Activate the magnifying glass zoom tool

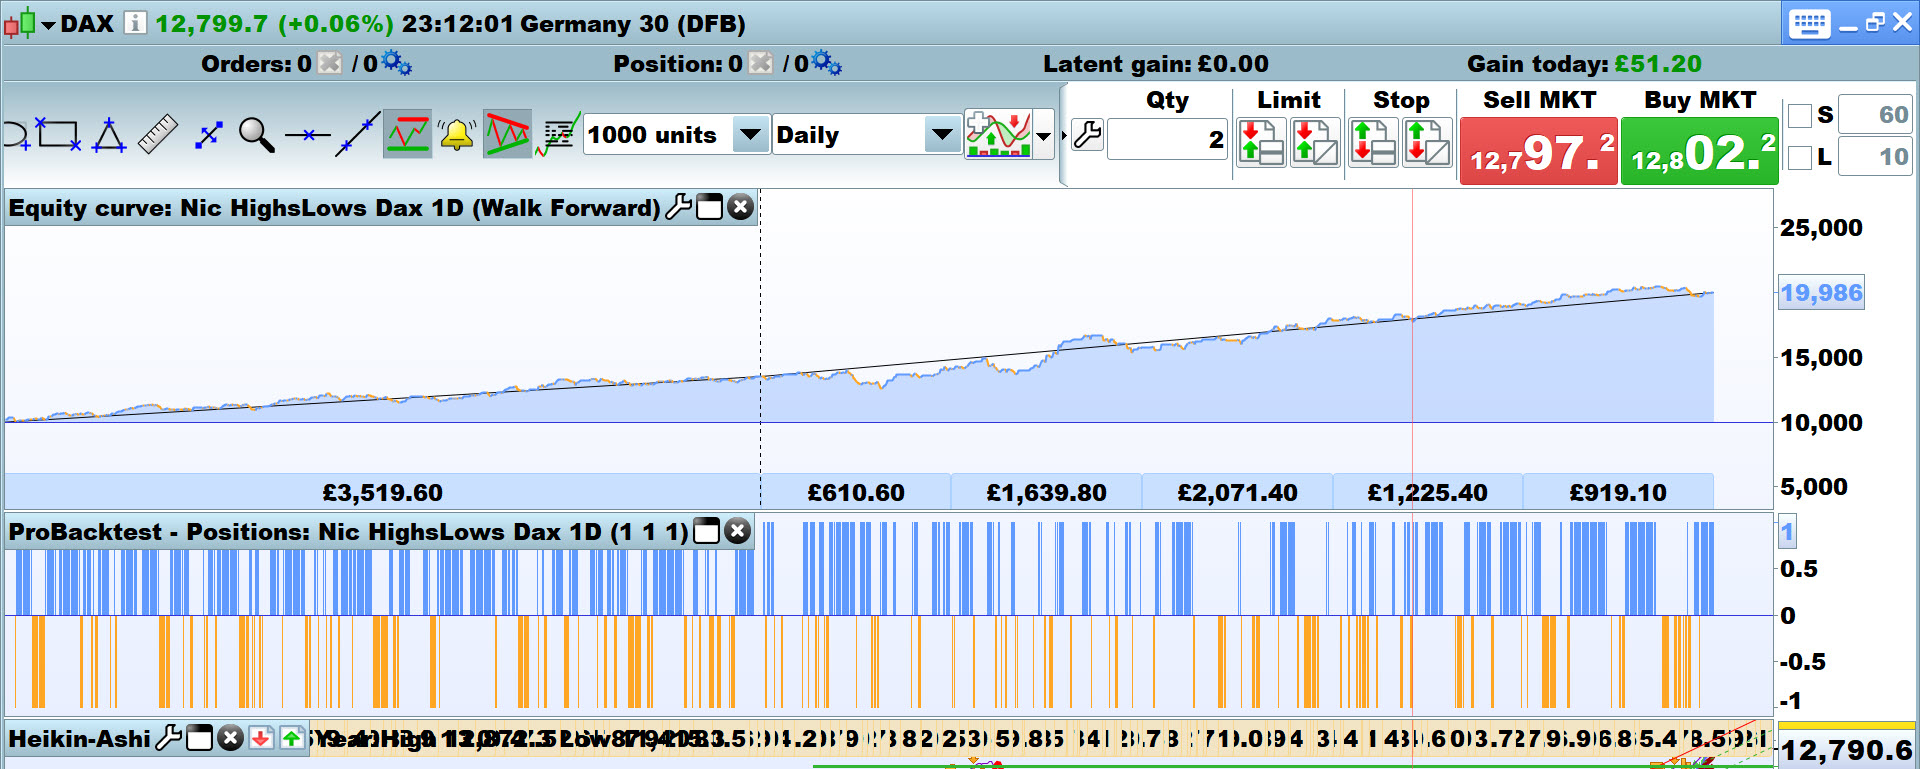(257, 135)
